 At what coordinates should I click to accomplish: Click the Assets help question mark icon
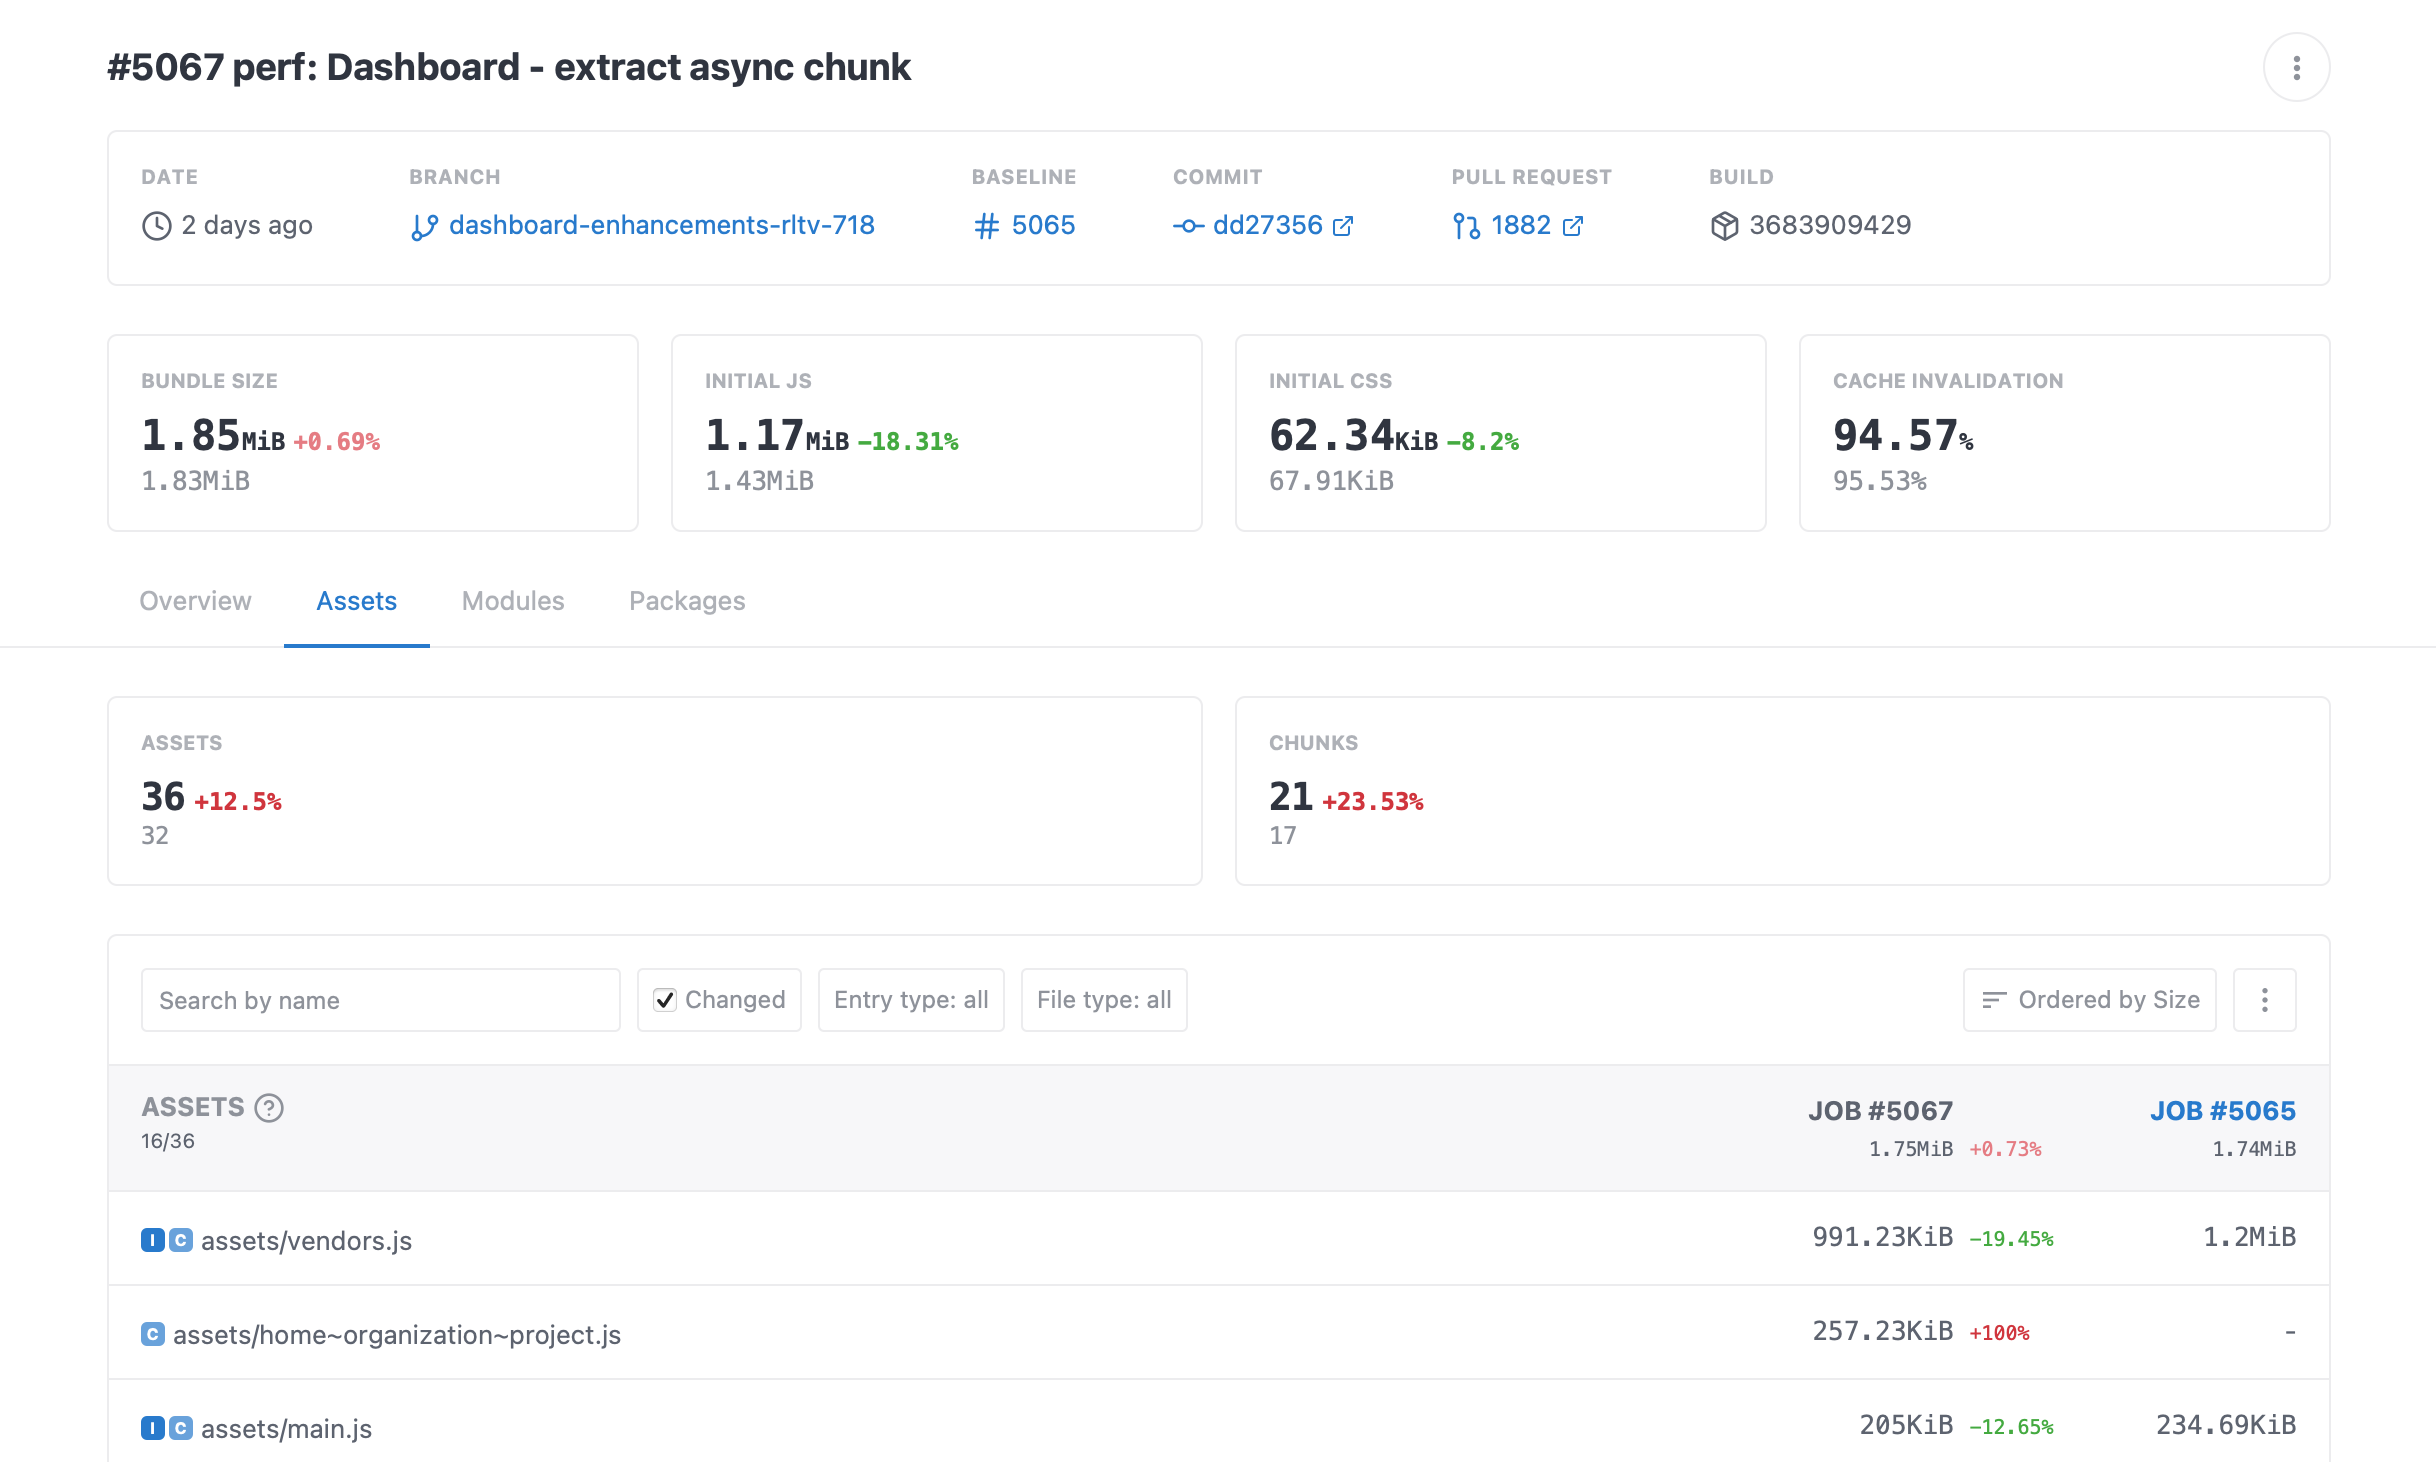269,1108
